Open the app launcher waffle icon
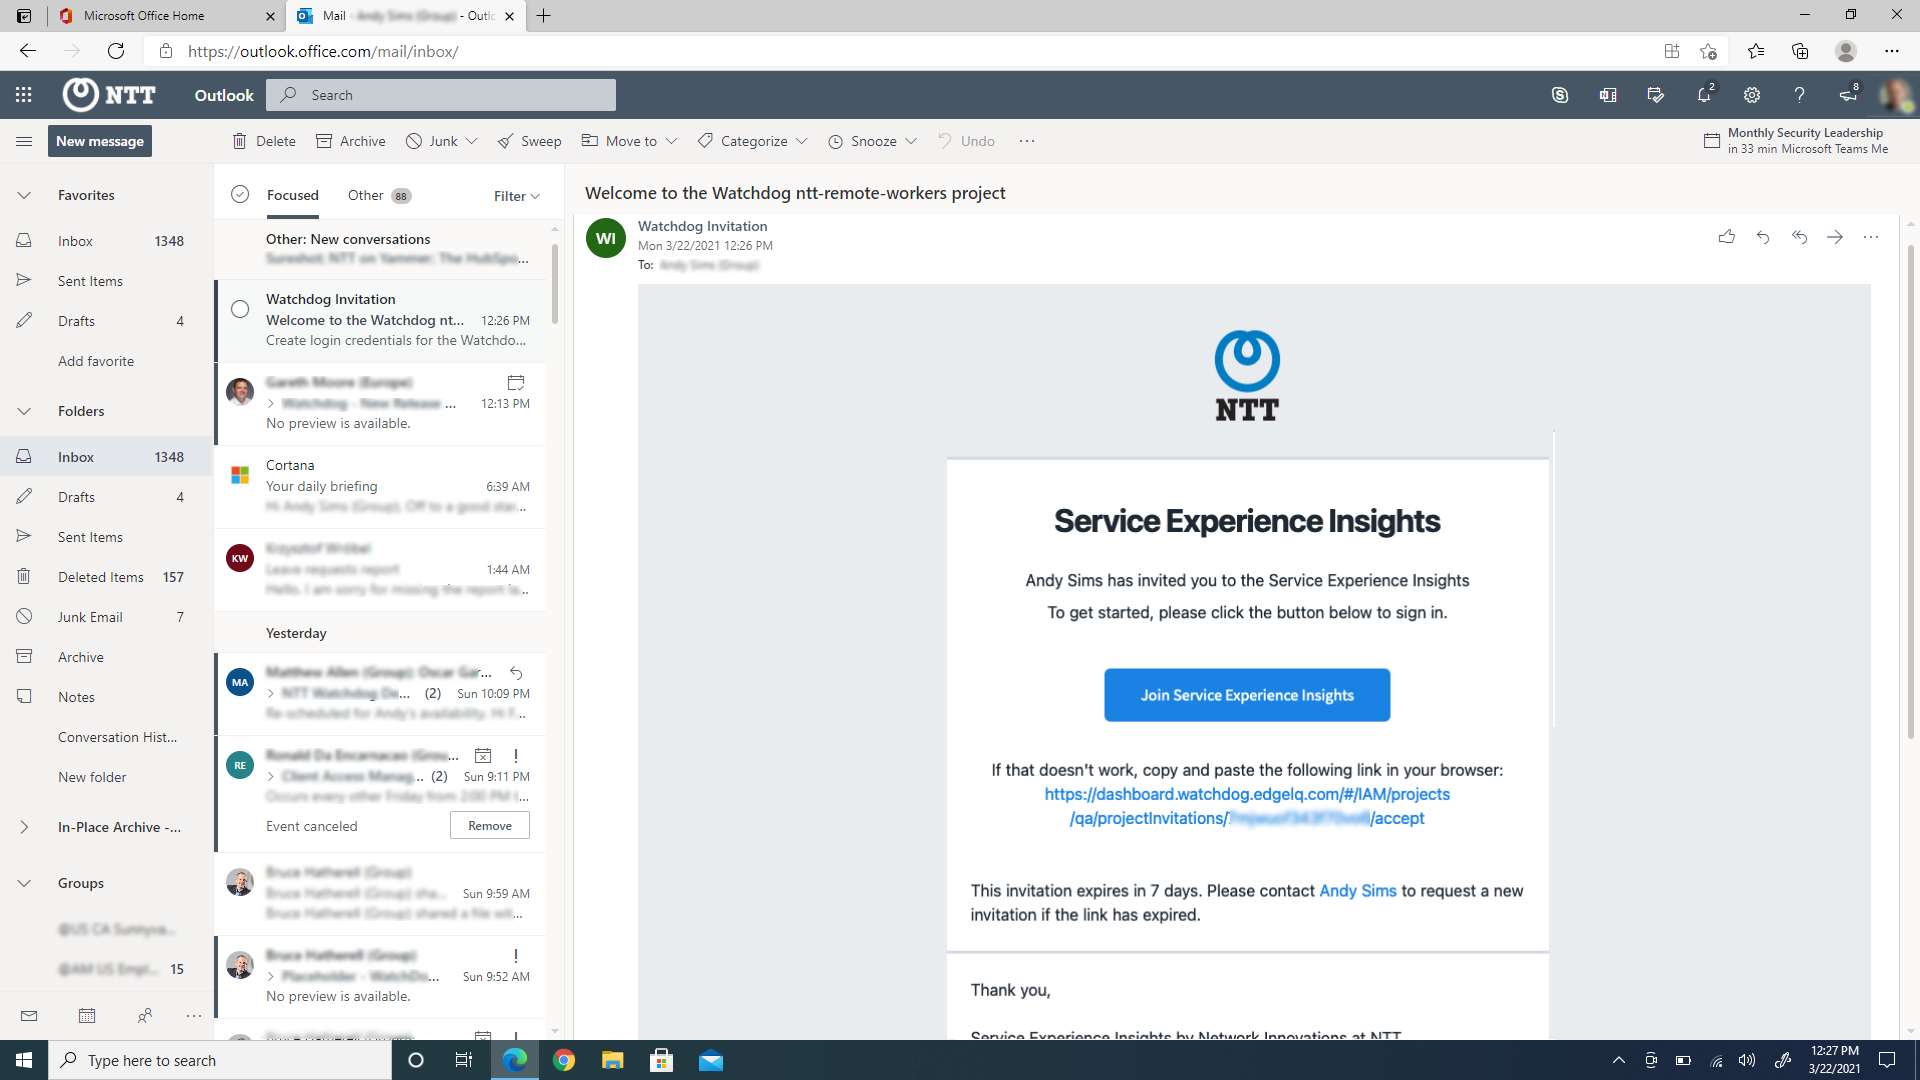The width and height of the screenshot is (1920, 1080). pos(24,95)
